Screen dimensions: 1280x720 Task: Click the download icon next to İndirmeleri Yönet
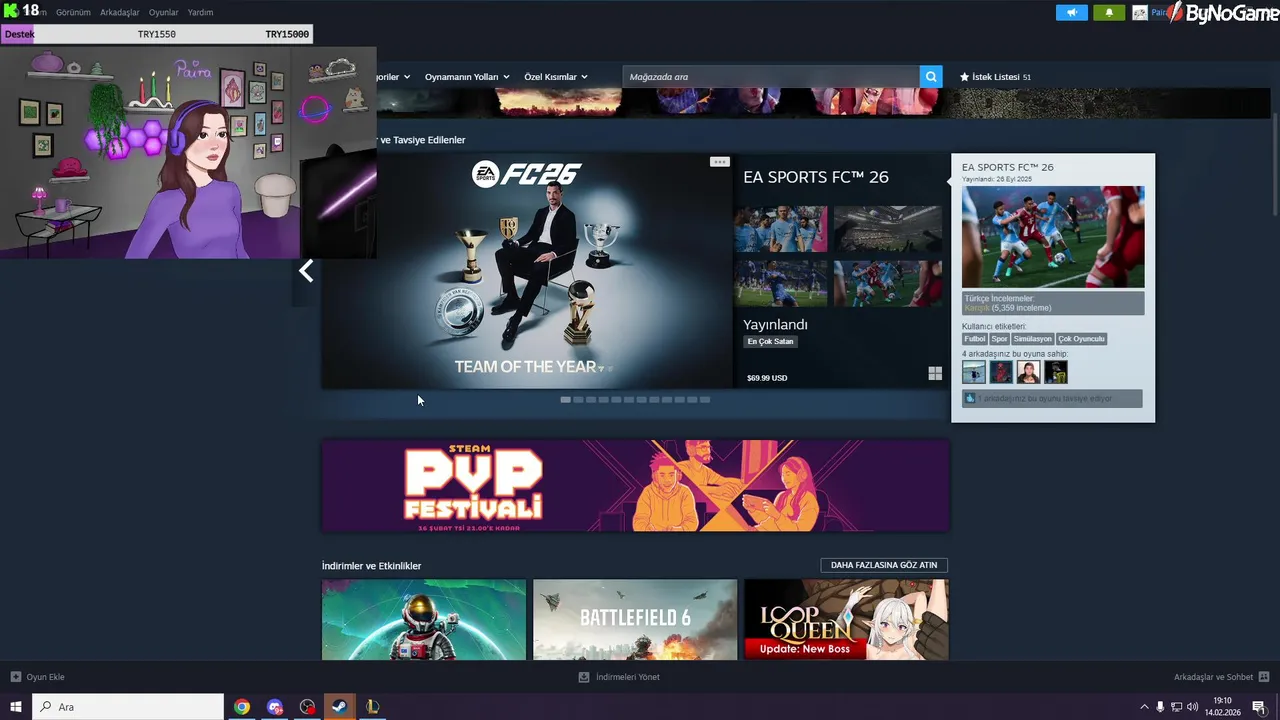coord(584,677)
